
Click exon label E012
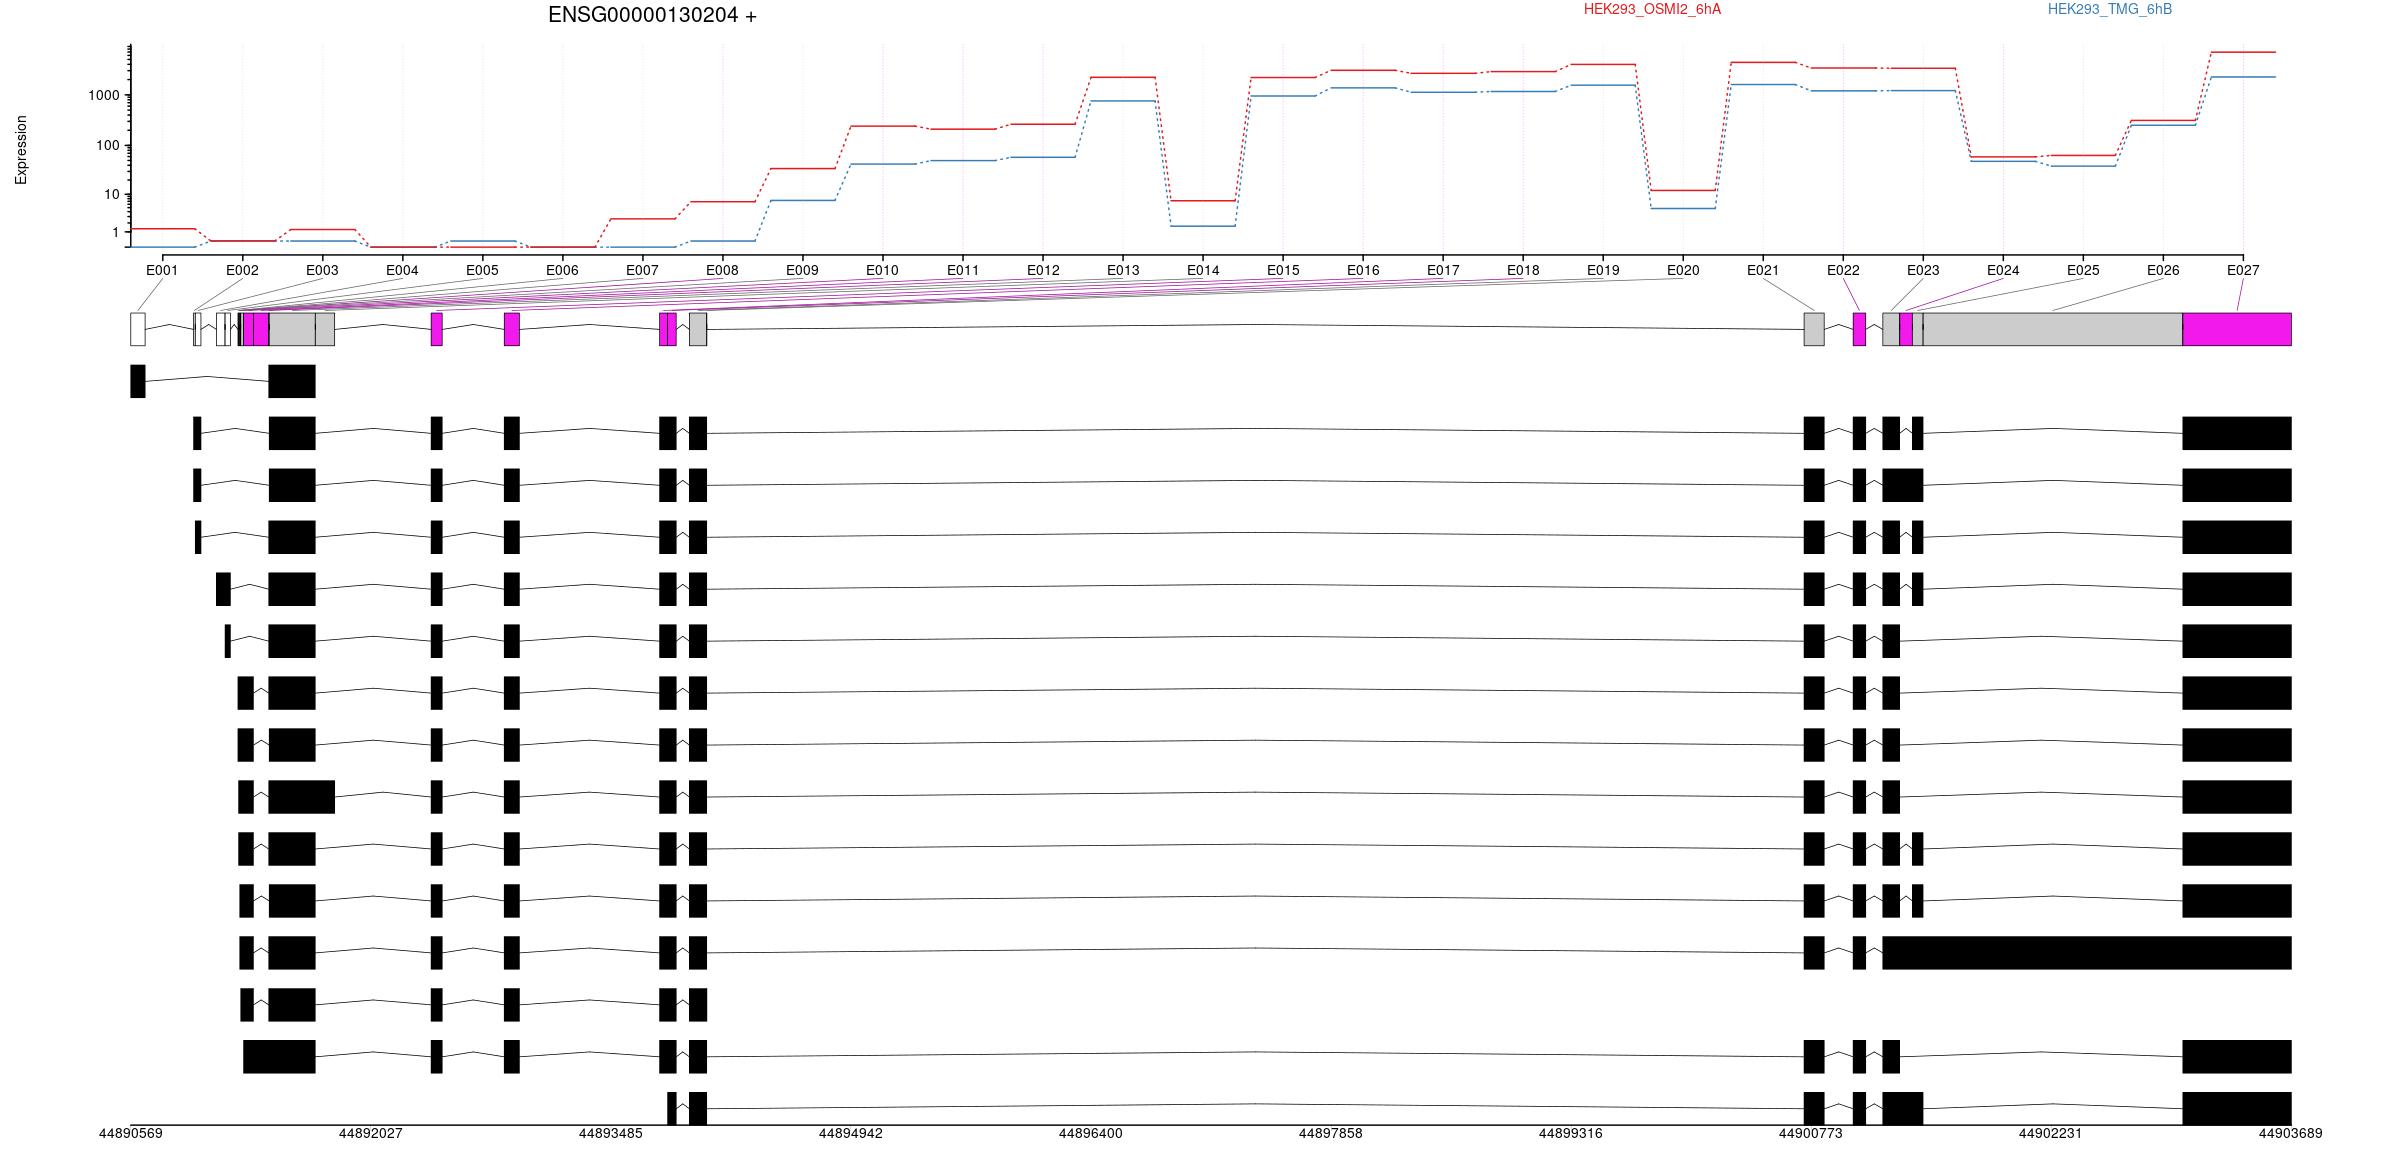tap(1043, 270)
